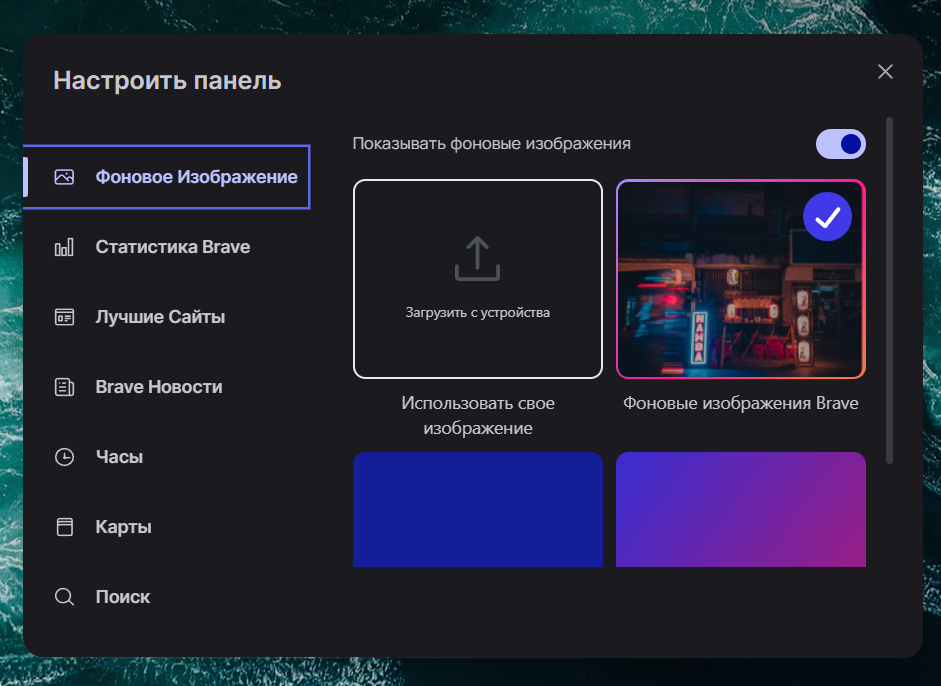Open the Фоновое Изображение tab

click(166, 177)
